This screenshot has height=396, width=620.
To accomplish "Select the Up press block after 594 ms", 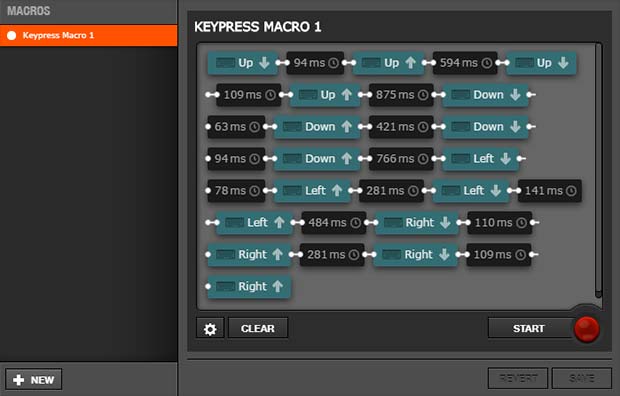I will 541,63.
